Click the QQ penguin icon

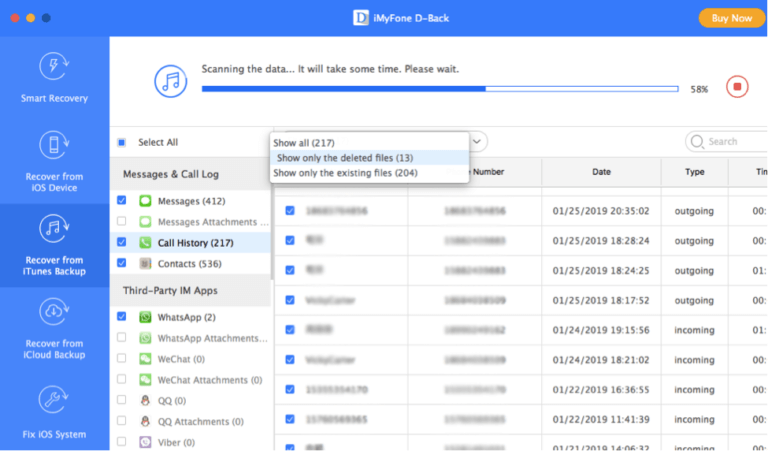click(145, 401)
